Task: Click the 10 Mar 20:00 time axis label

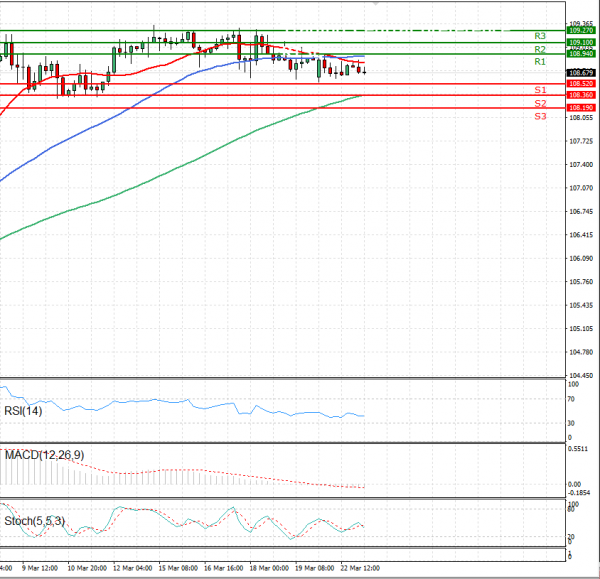Action: pyautogui.click(x=87, y=568)
